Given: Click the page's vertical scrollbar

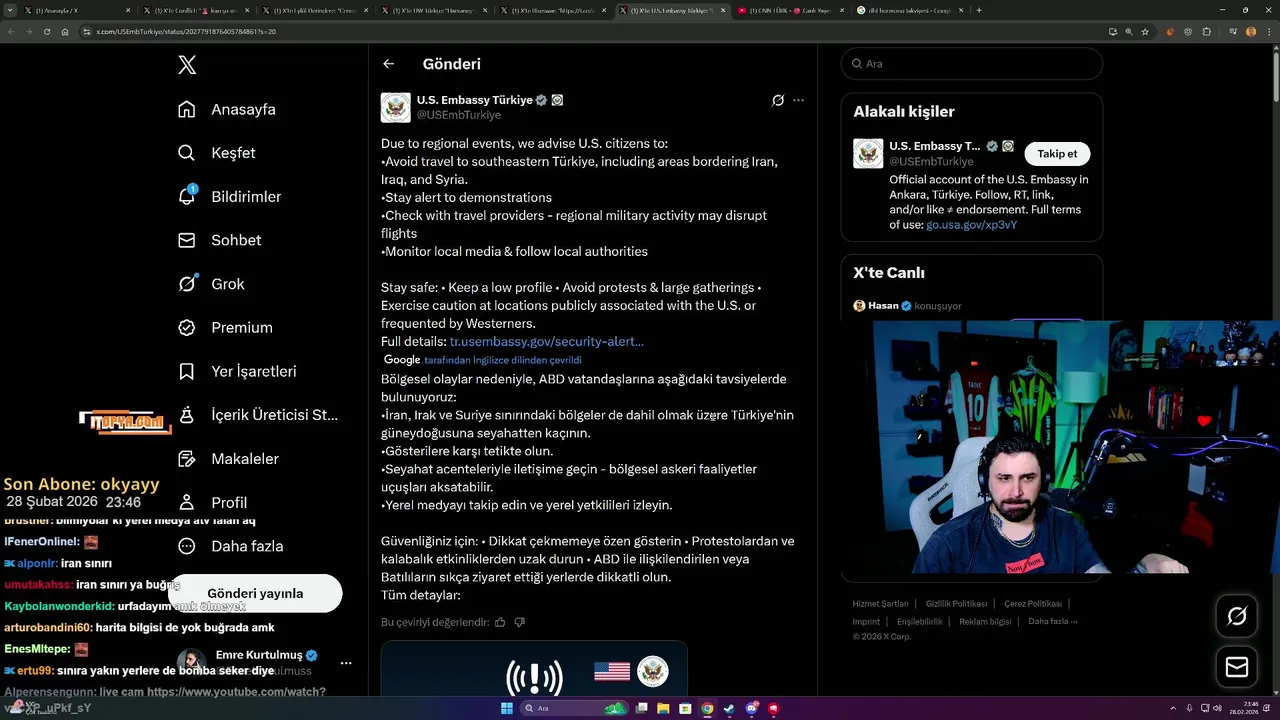Looking at the screenshot, I should [x=1275, y=75].
